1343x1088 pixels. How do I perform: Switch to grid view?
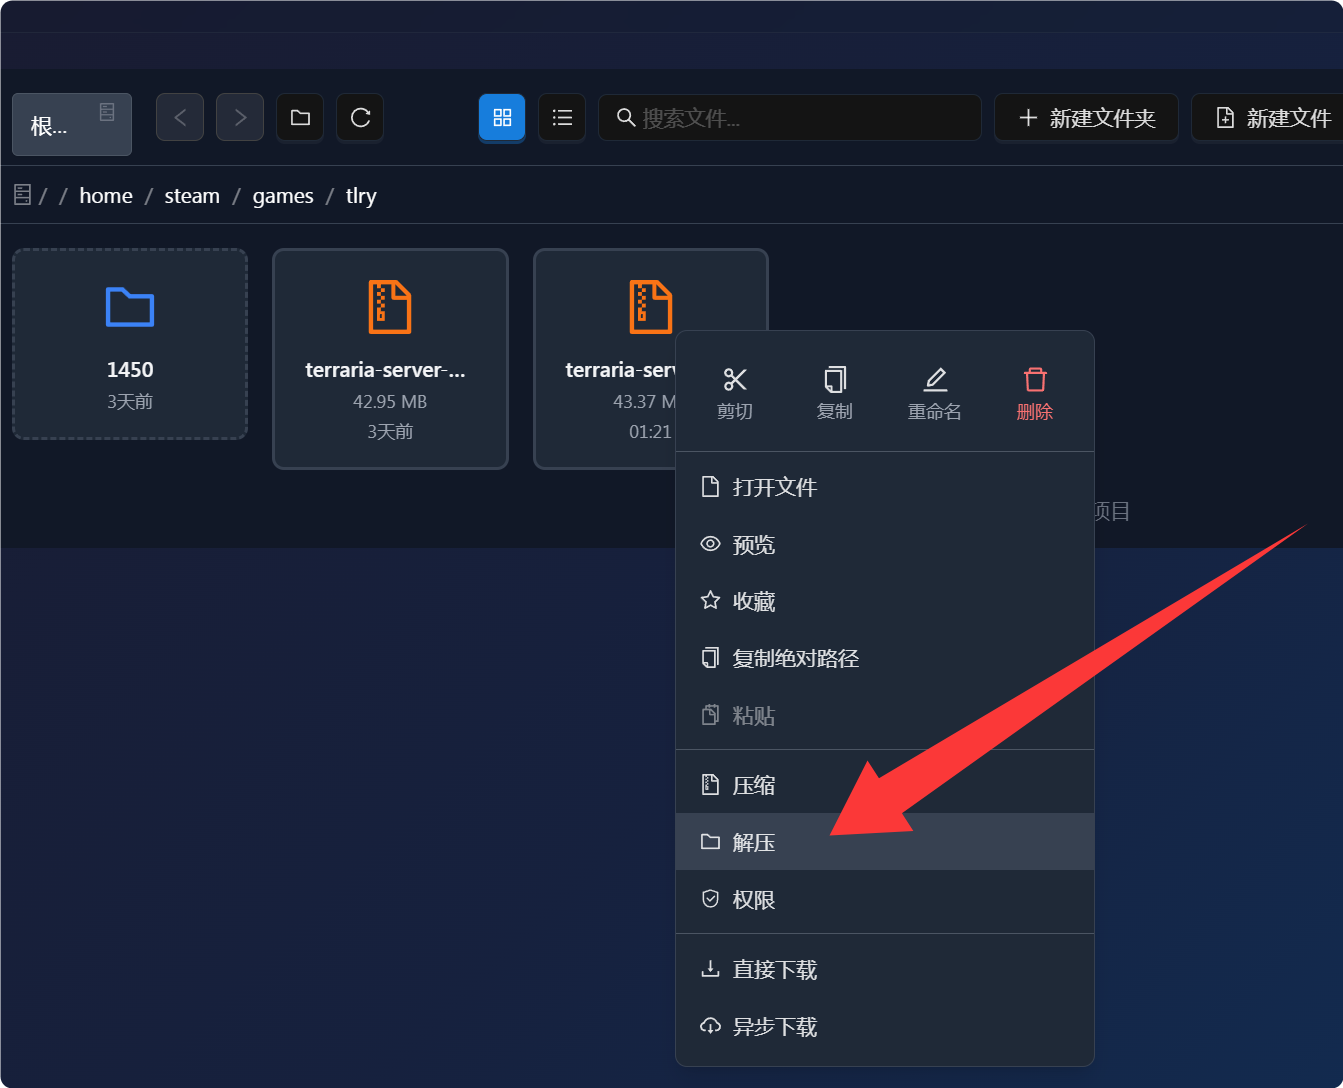pyautogui.click(x=502, y=118)
